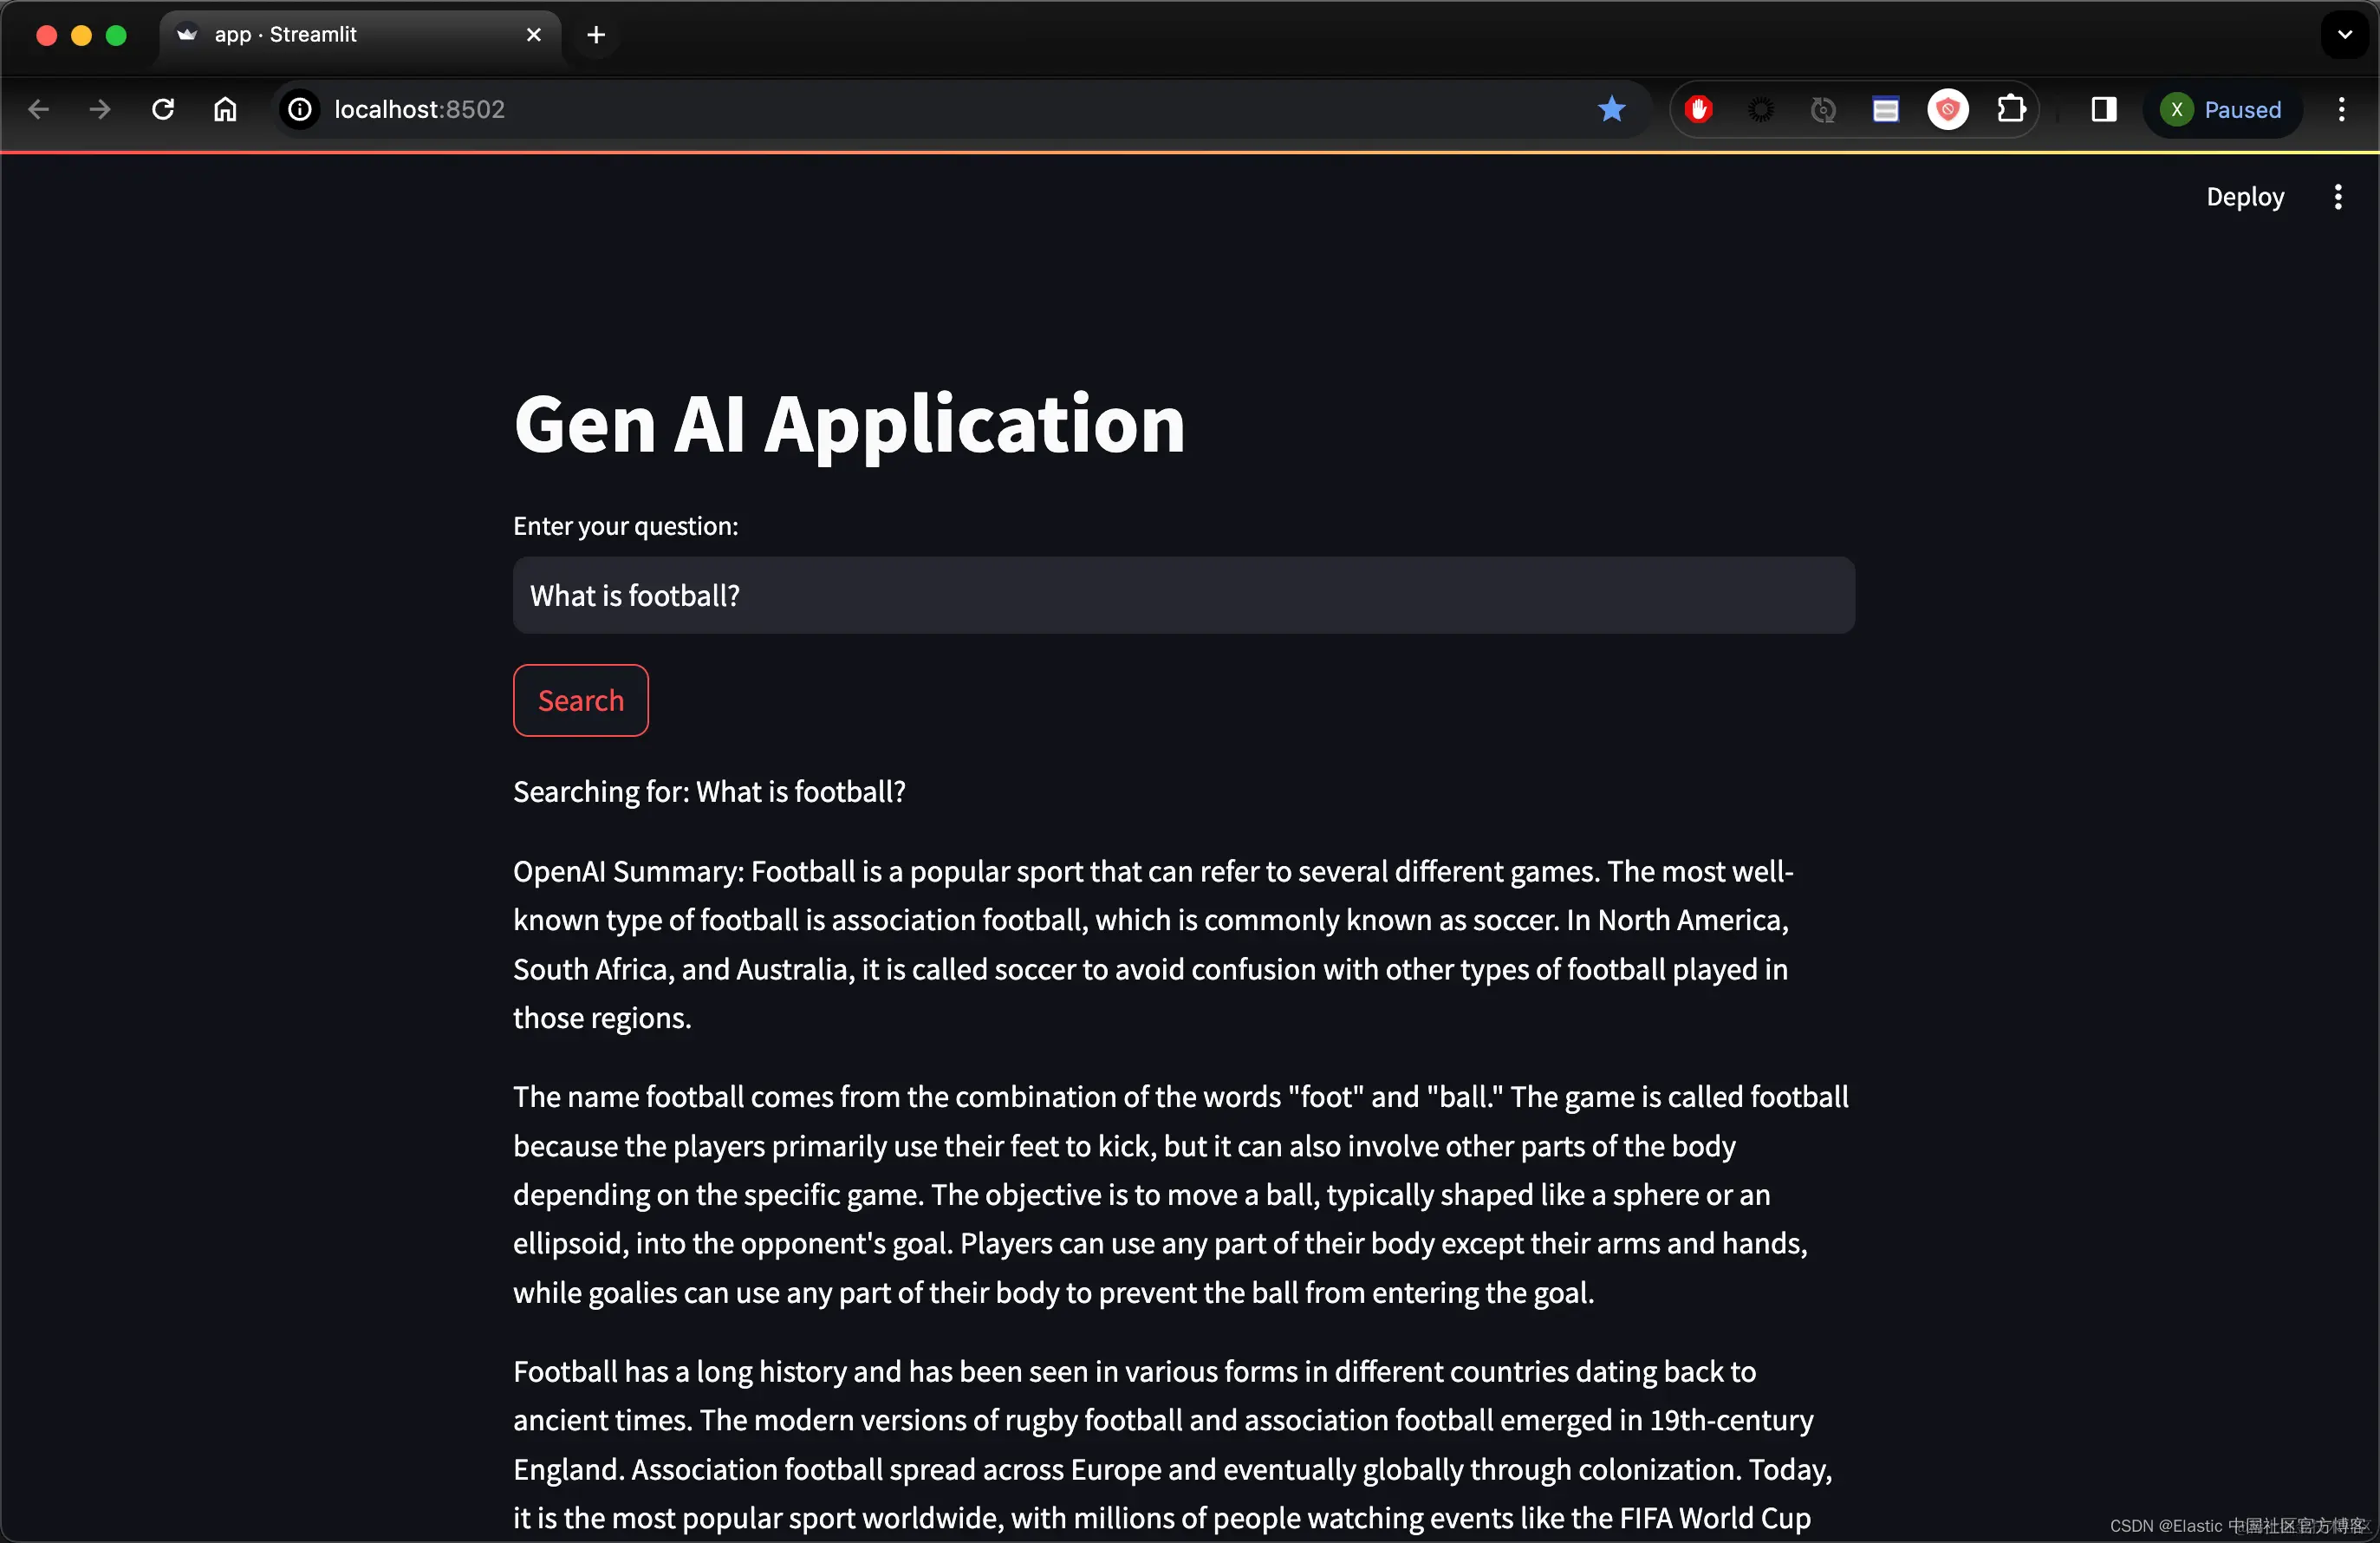This screenshot has width=2380, height=1543.
Task: Expand the tab search chevron dropdown
Action: point(2345,35)
